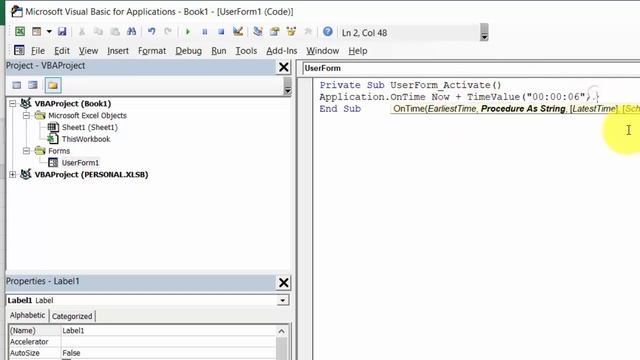Viewport: 640px width, 360px height.
Task: Open the File menu
Action: point(38,51)
